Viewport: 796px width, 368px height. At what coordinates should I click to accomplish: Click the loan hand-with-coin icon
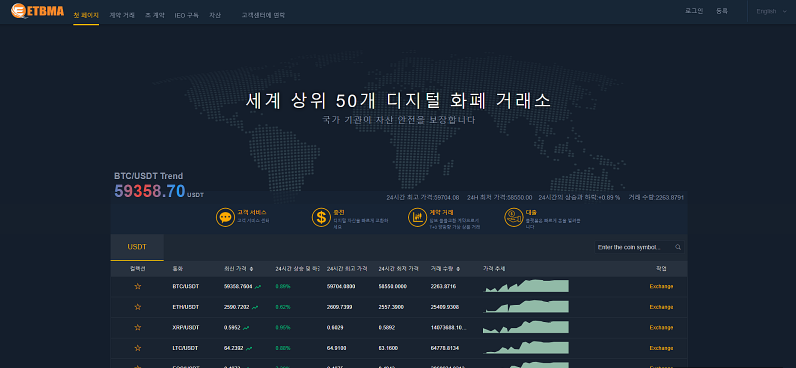point(514,217)
